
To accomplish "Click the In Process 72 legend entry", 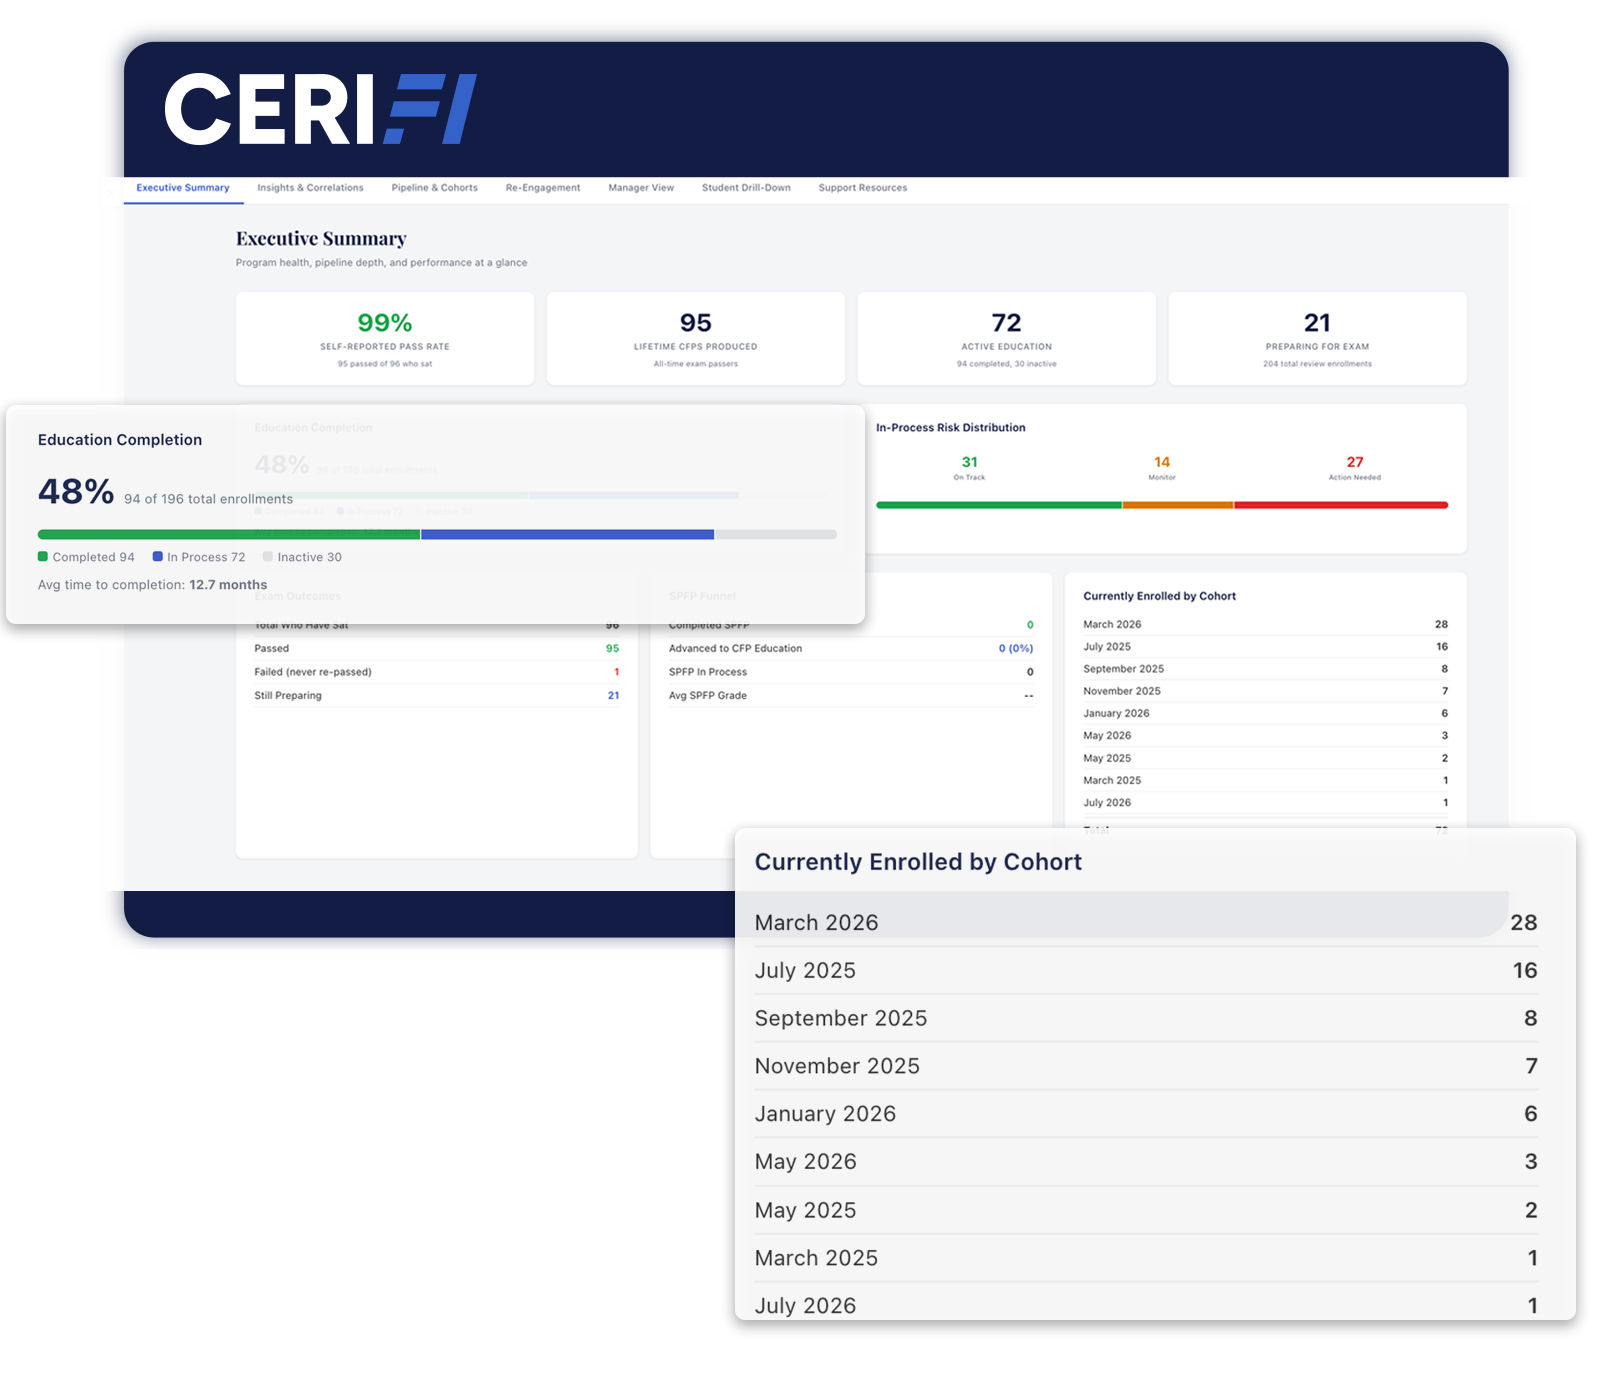I will pos(199,557).
